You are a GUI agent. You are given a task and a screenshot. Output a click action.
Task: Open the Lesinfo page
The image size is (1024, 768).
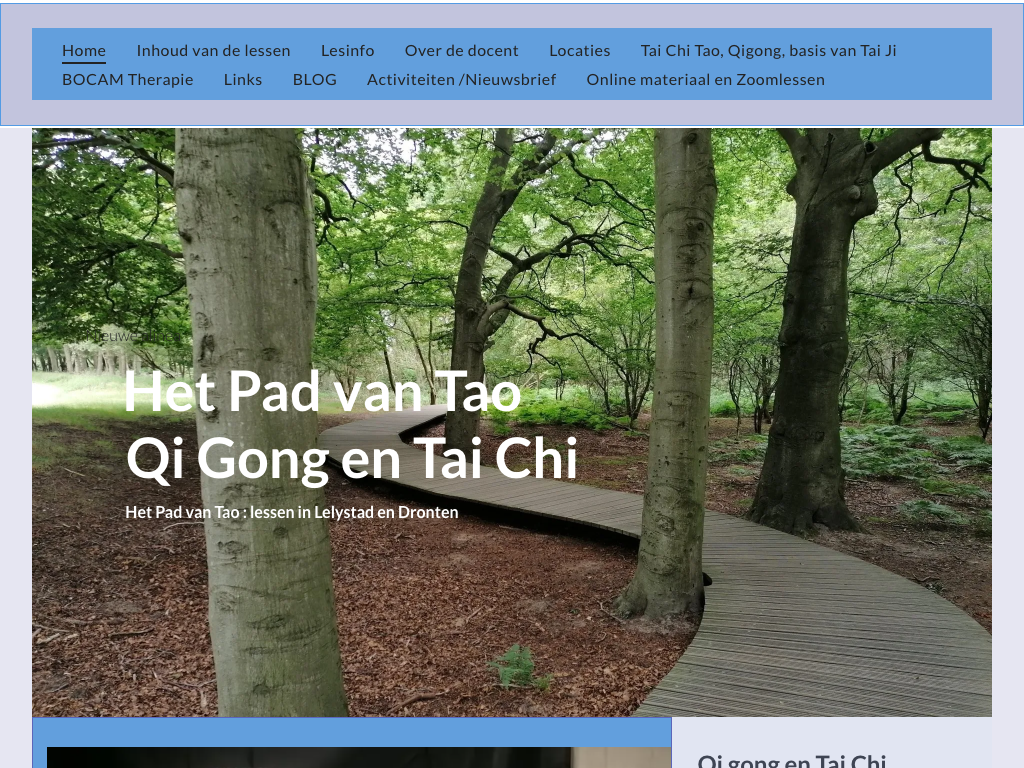point(347,50)
